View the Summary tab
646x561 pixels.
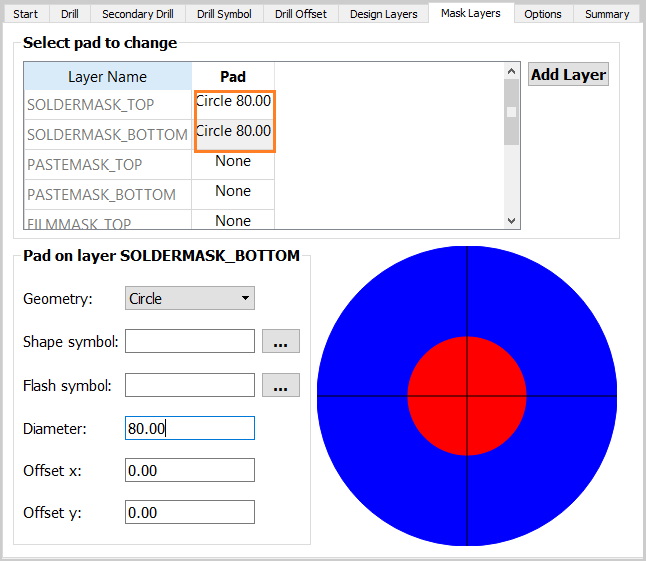[607, 14]
